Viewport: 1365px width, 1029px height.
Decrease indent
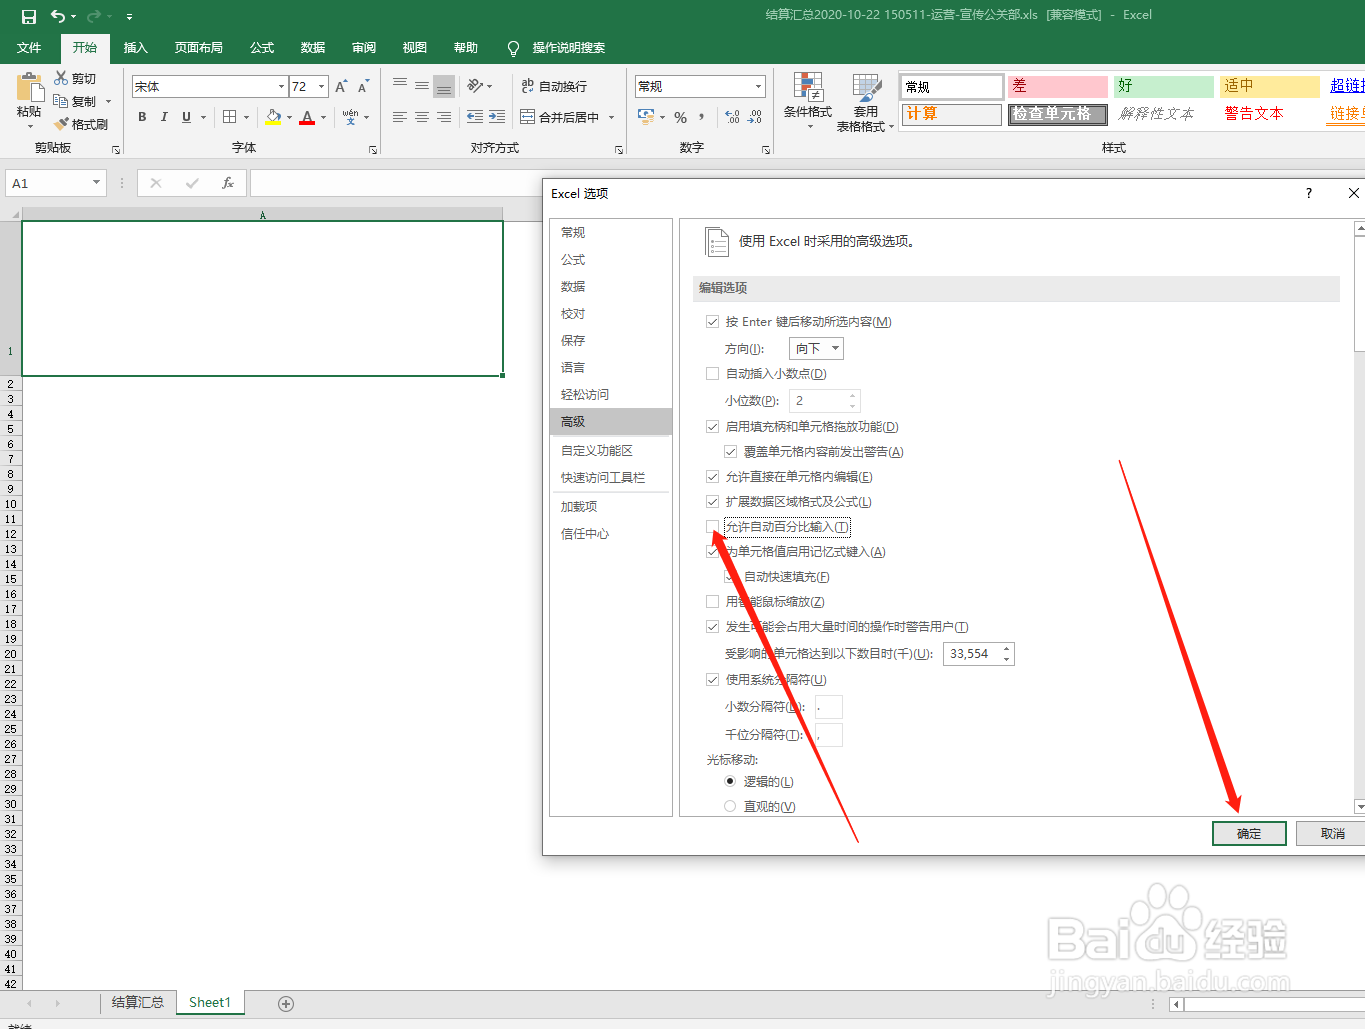tap(475, 117)
